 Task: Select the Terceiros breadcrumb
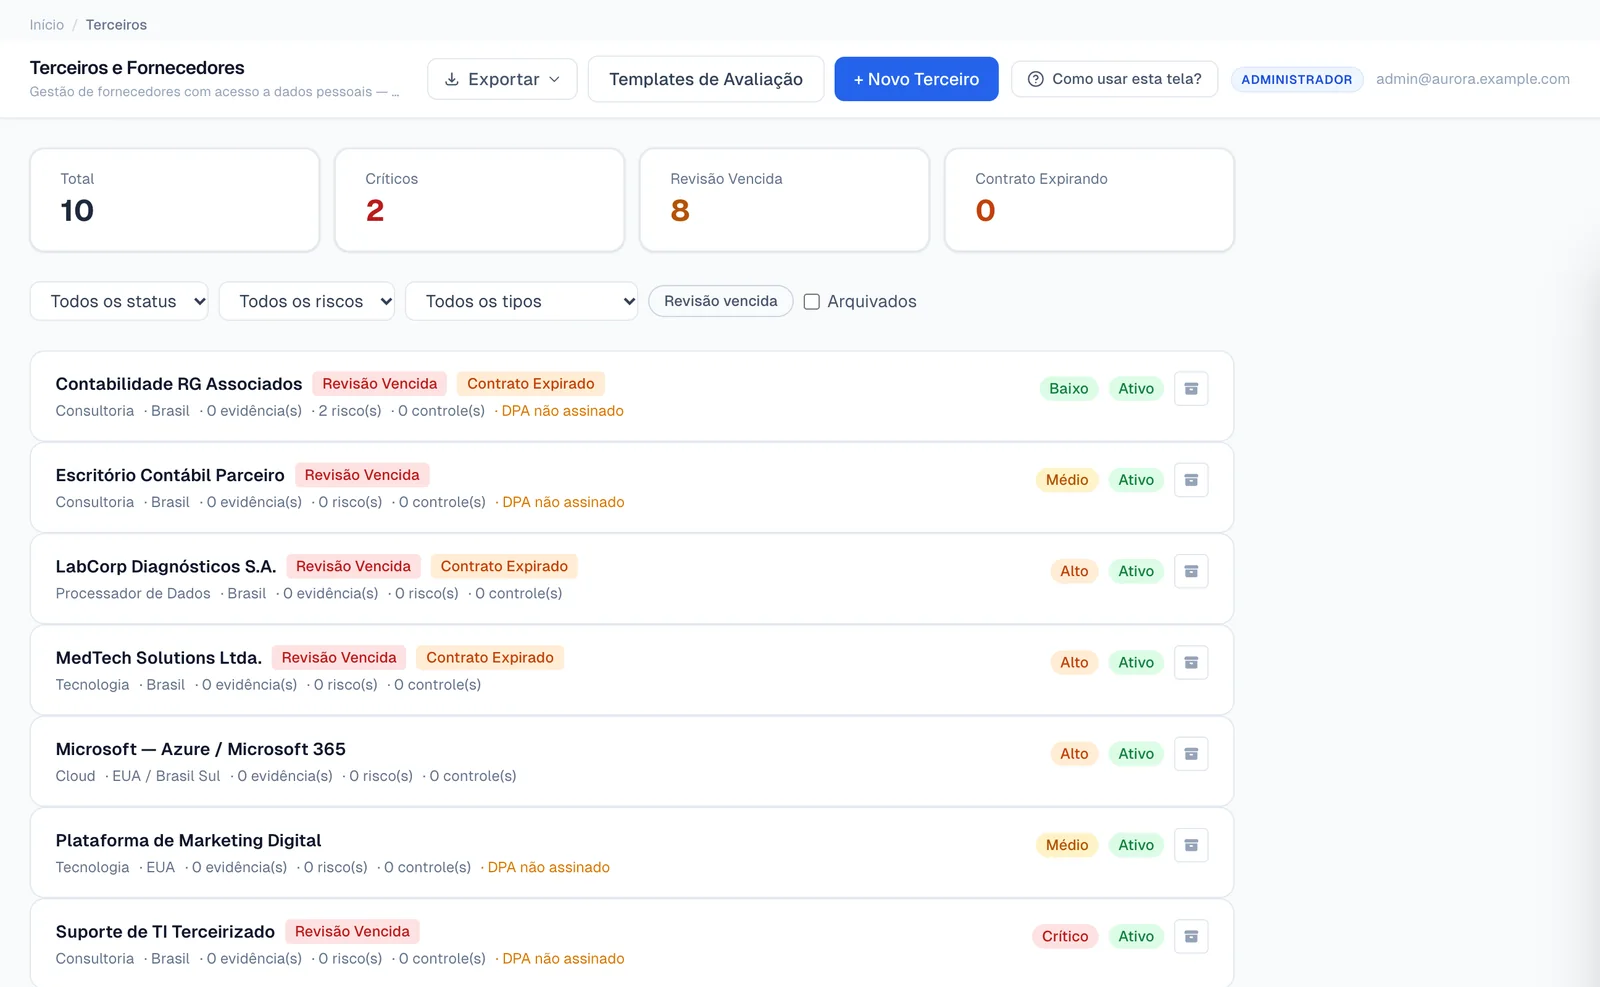116,25
